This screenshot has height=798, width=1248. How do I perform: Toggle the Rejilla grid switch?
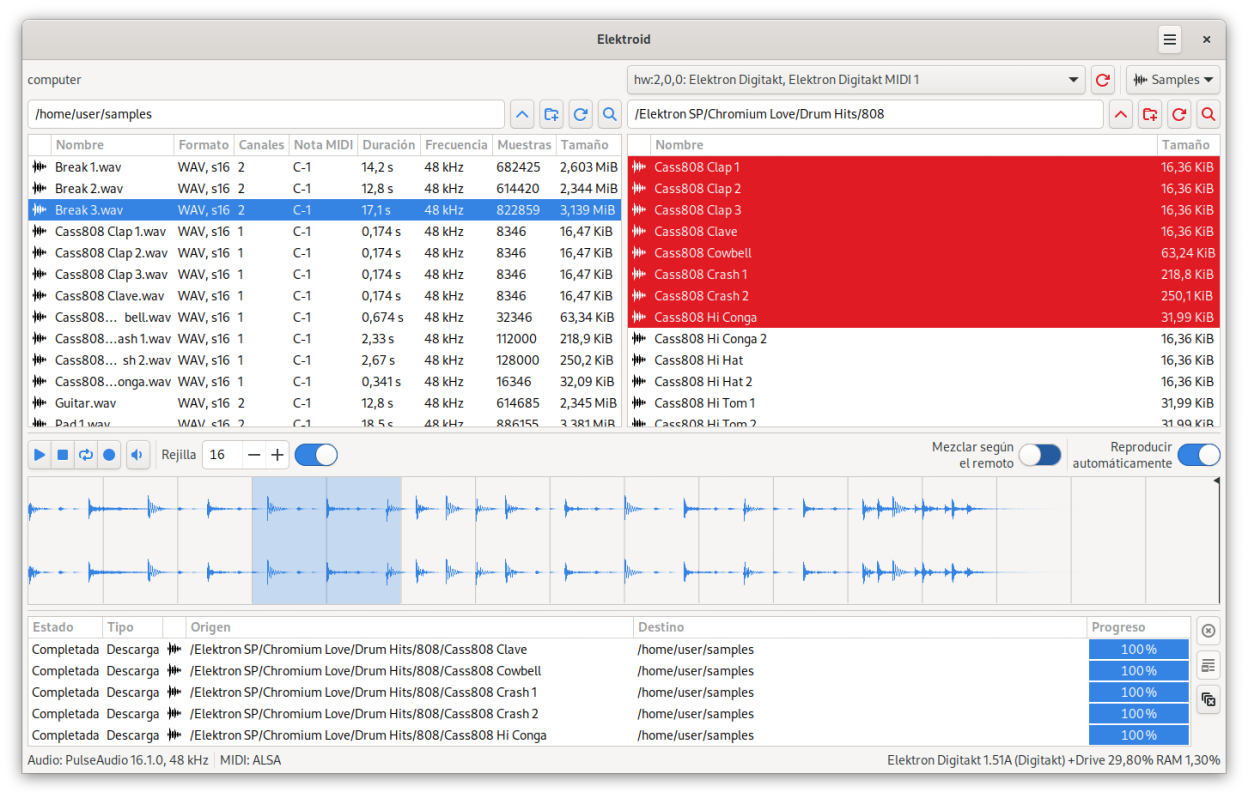coord(316,455)
